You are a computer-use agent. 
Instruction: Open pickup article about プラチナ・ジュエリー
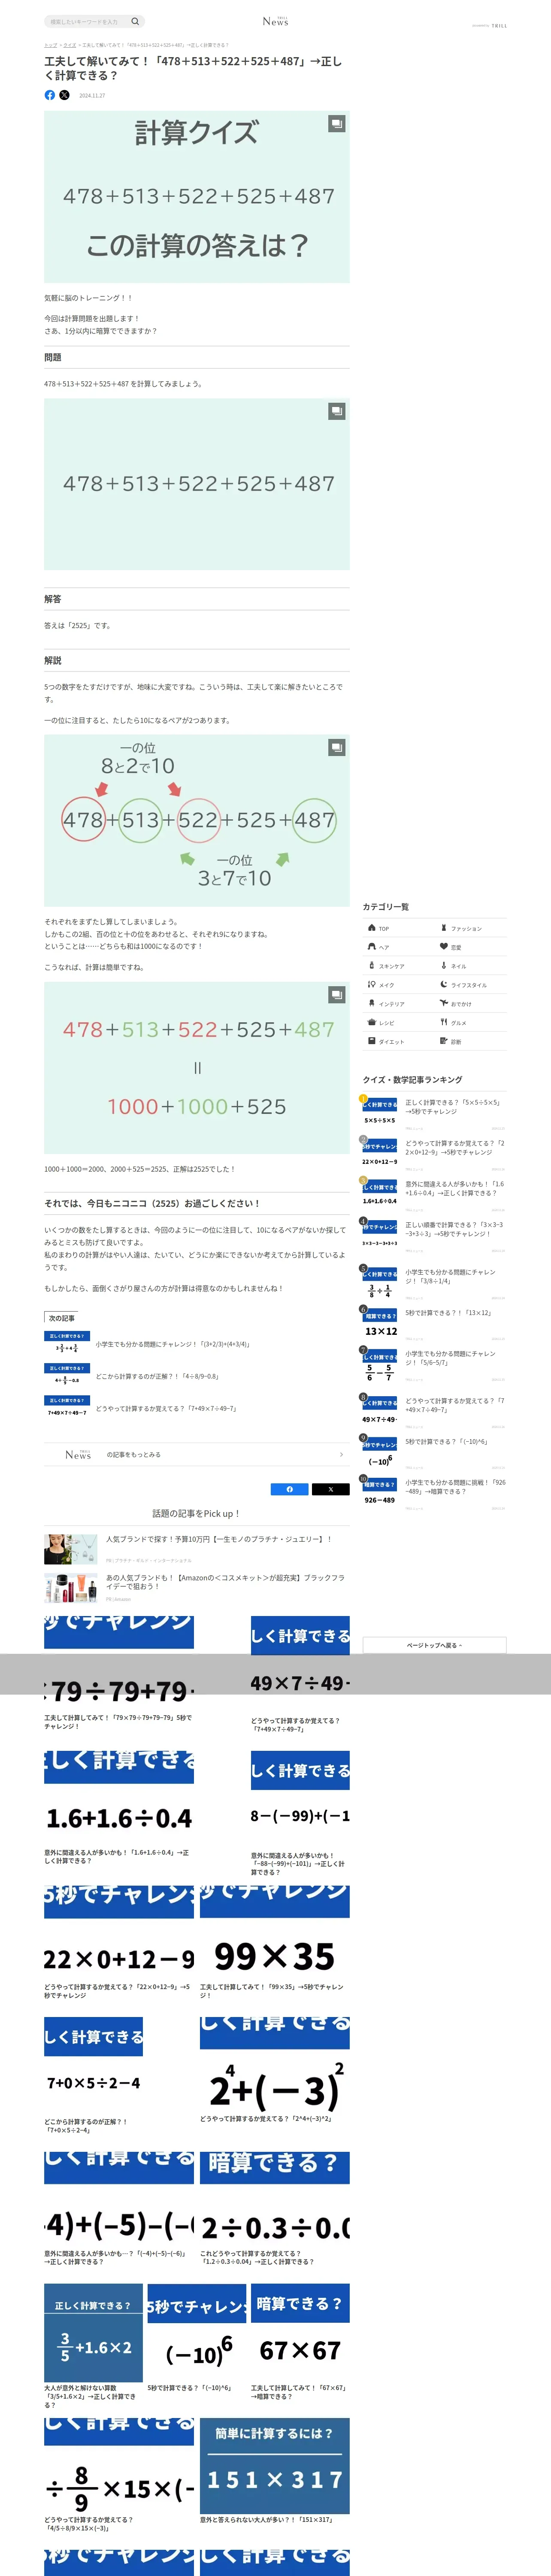tap(196, 1548)
